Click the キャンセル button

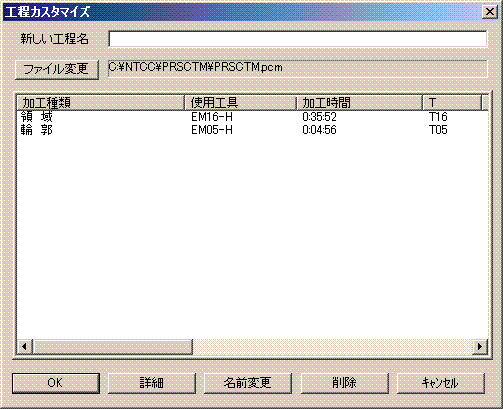pos(440,383)
